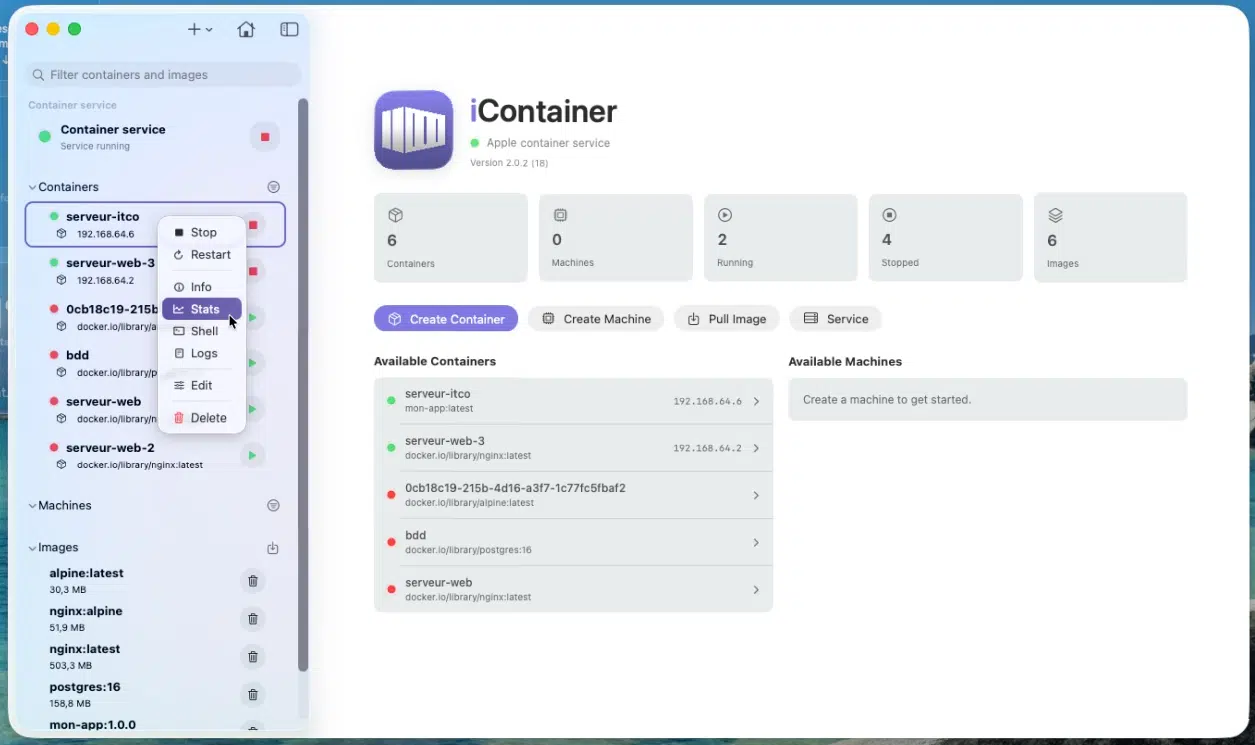The image size is (1255, 745).
Task: Choose Stop in the context menu
Action: tap(202, 232)
